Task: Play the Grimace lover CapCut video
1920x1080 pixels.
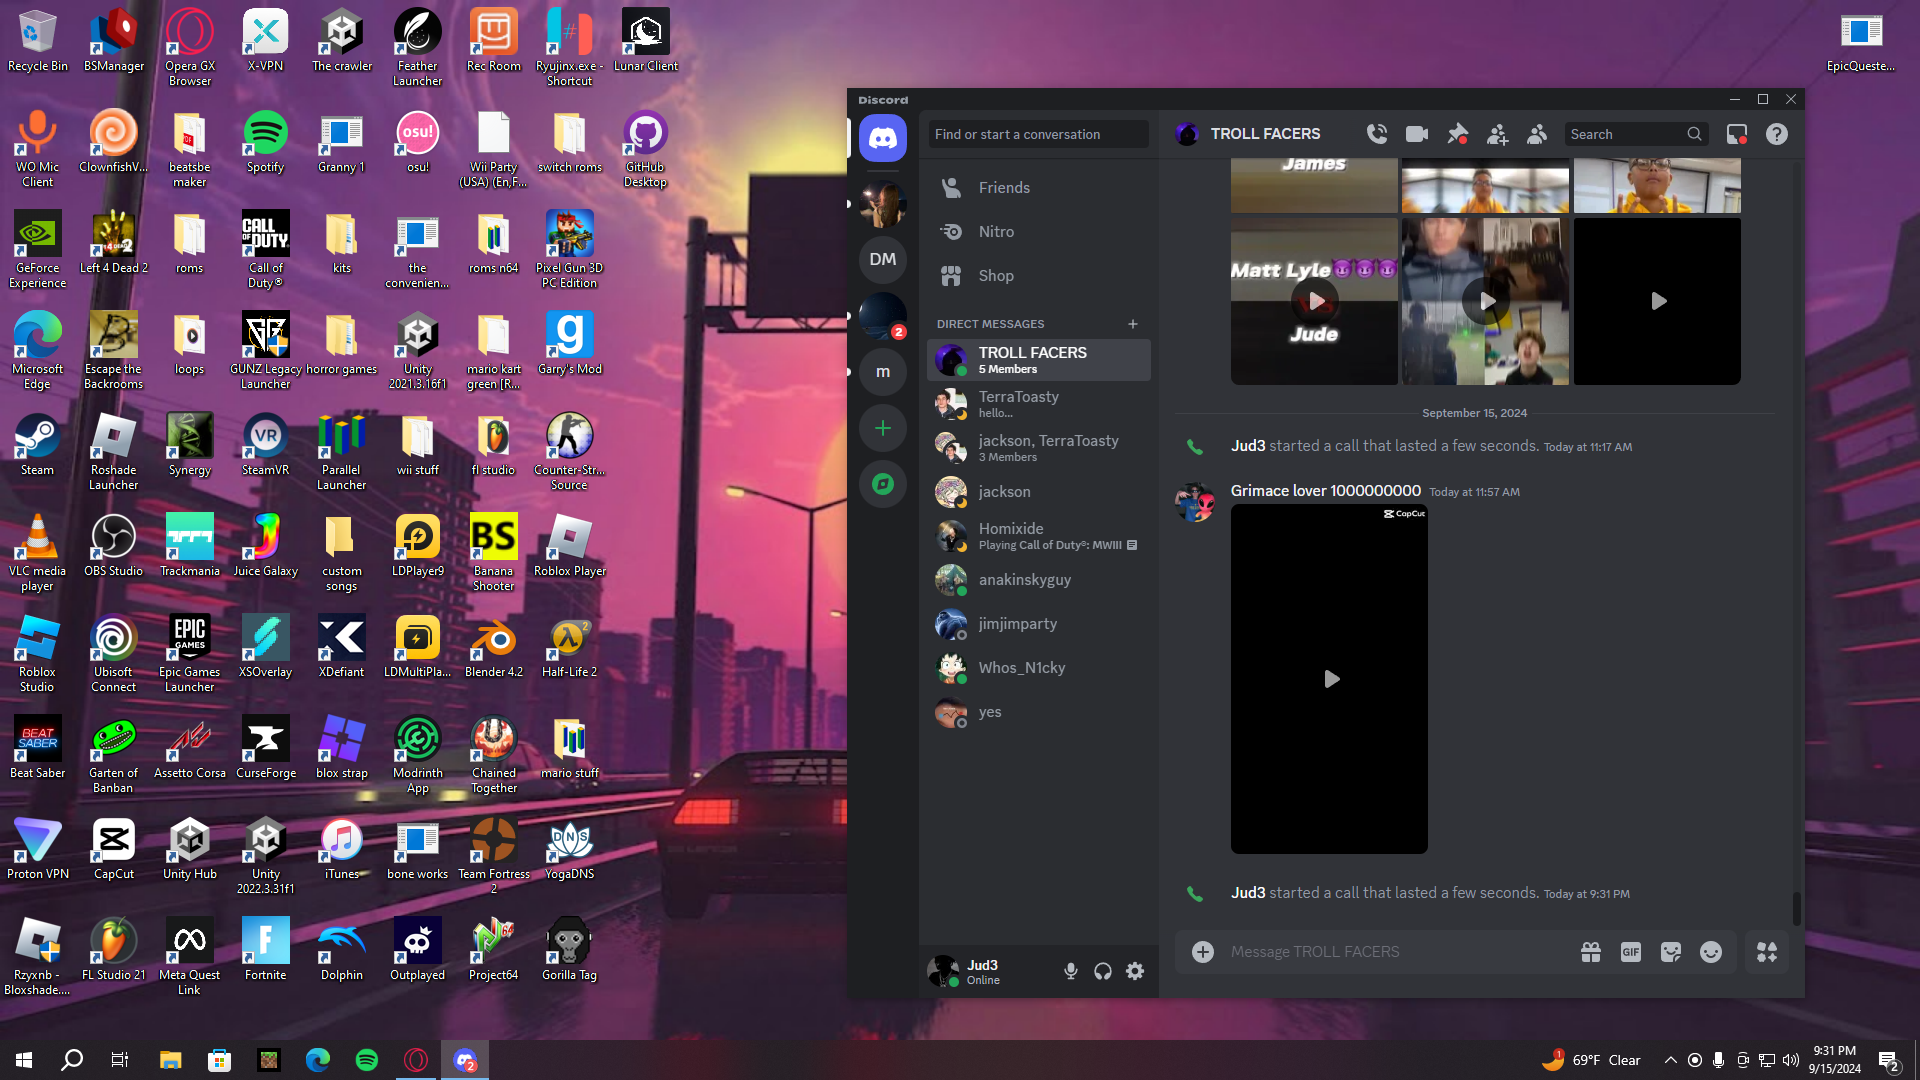Action: (1330, 679)
